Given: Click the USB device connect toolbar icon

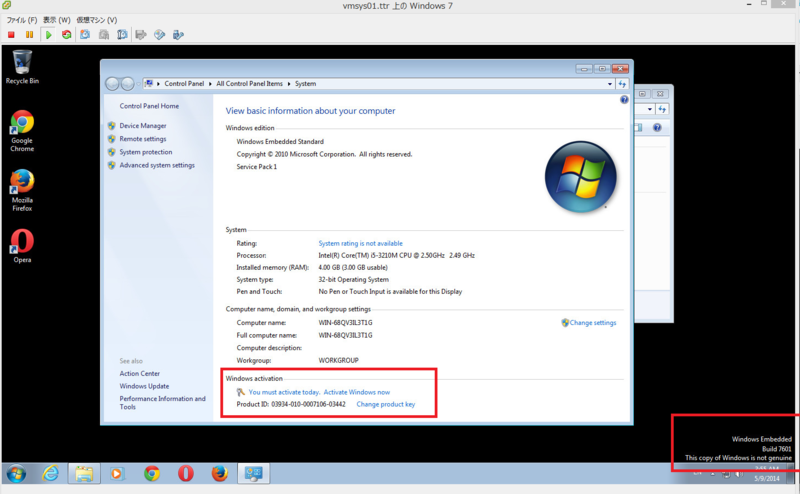Looking at the screenshot, I should click(178, 35).
